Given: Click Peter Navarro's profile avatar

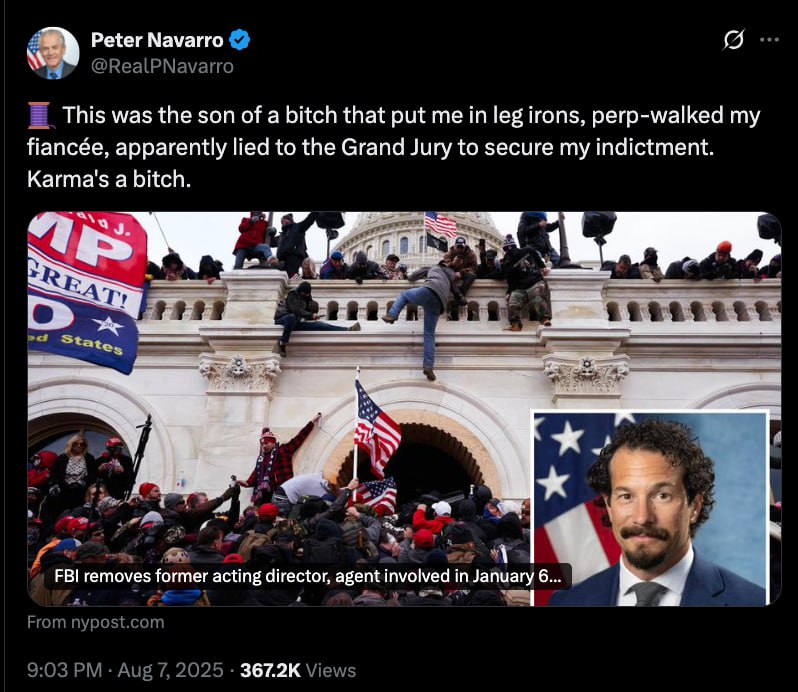Looking at the screenshot, I should coord(53,53).
